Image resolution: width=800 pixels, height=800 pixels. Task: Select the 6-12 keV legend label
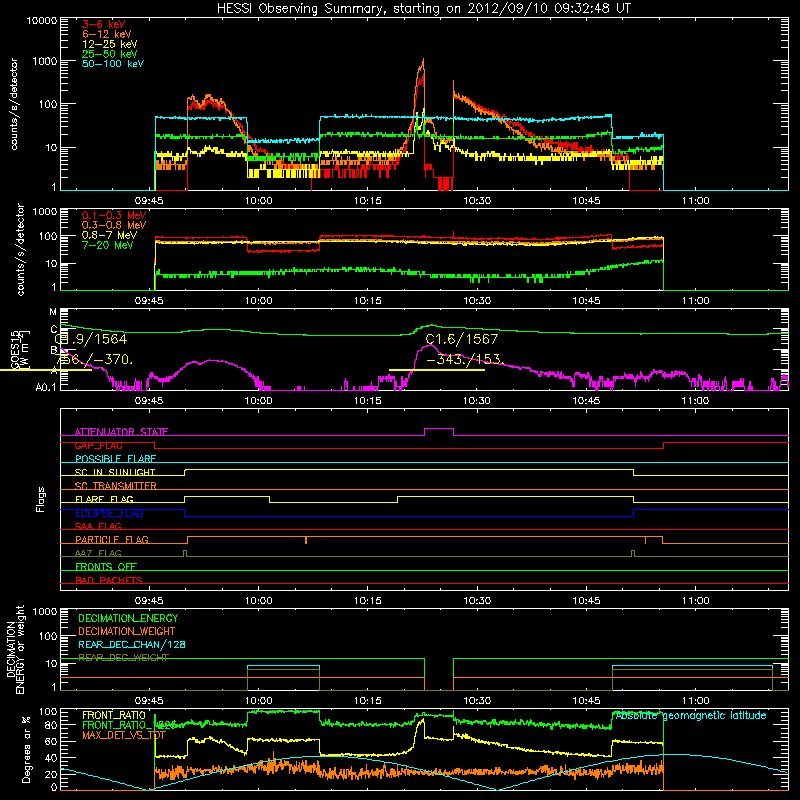pyautogui.click(x=106, y=34)
